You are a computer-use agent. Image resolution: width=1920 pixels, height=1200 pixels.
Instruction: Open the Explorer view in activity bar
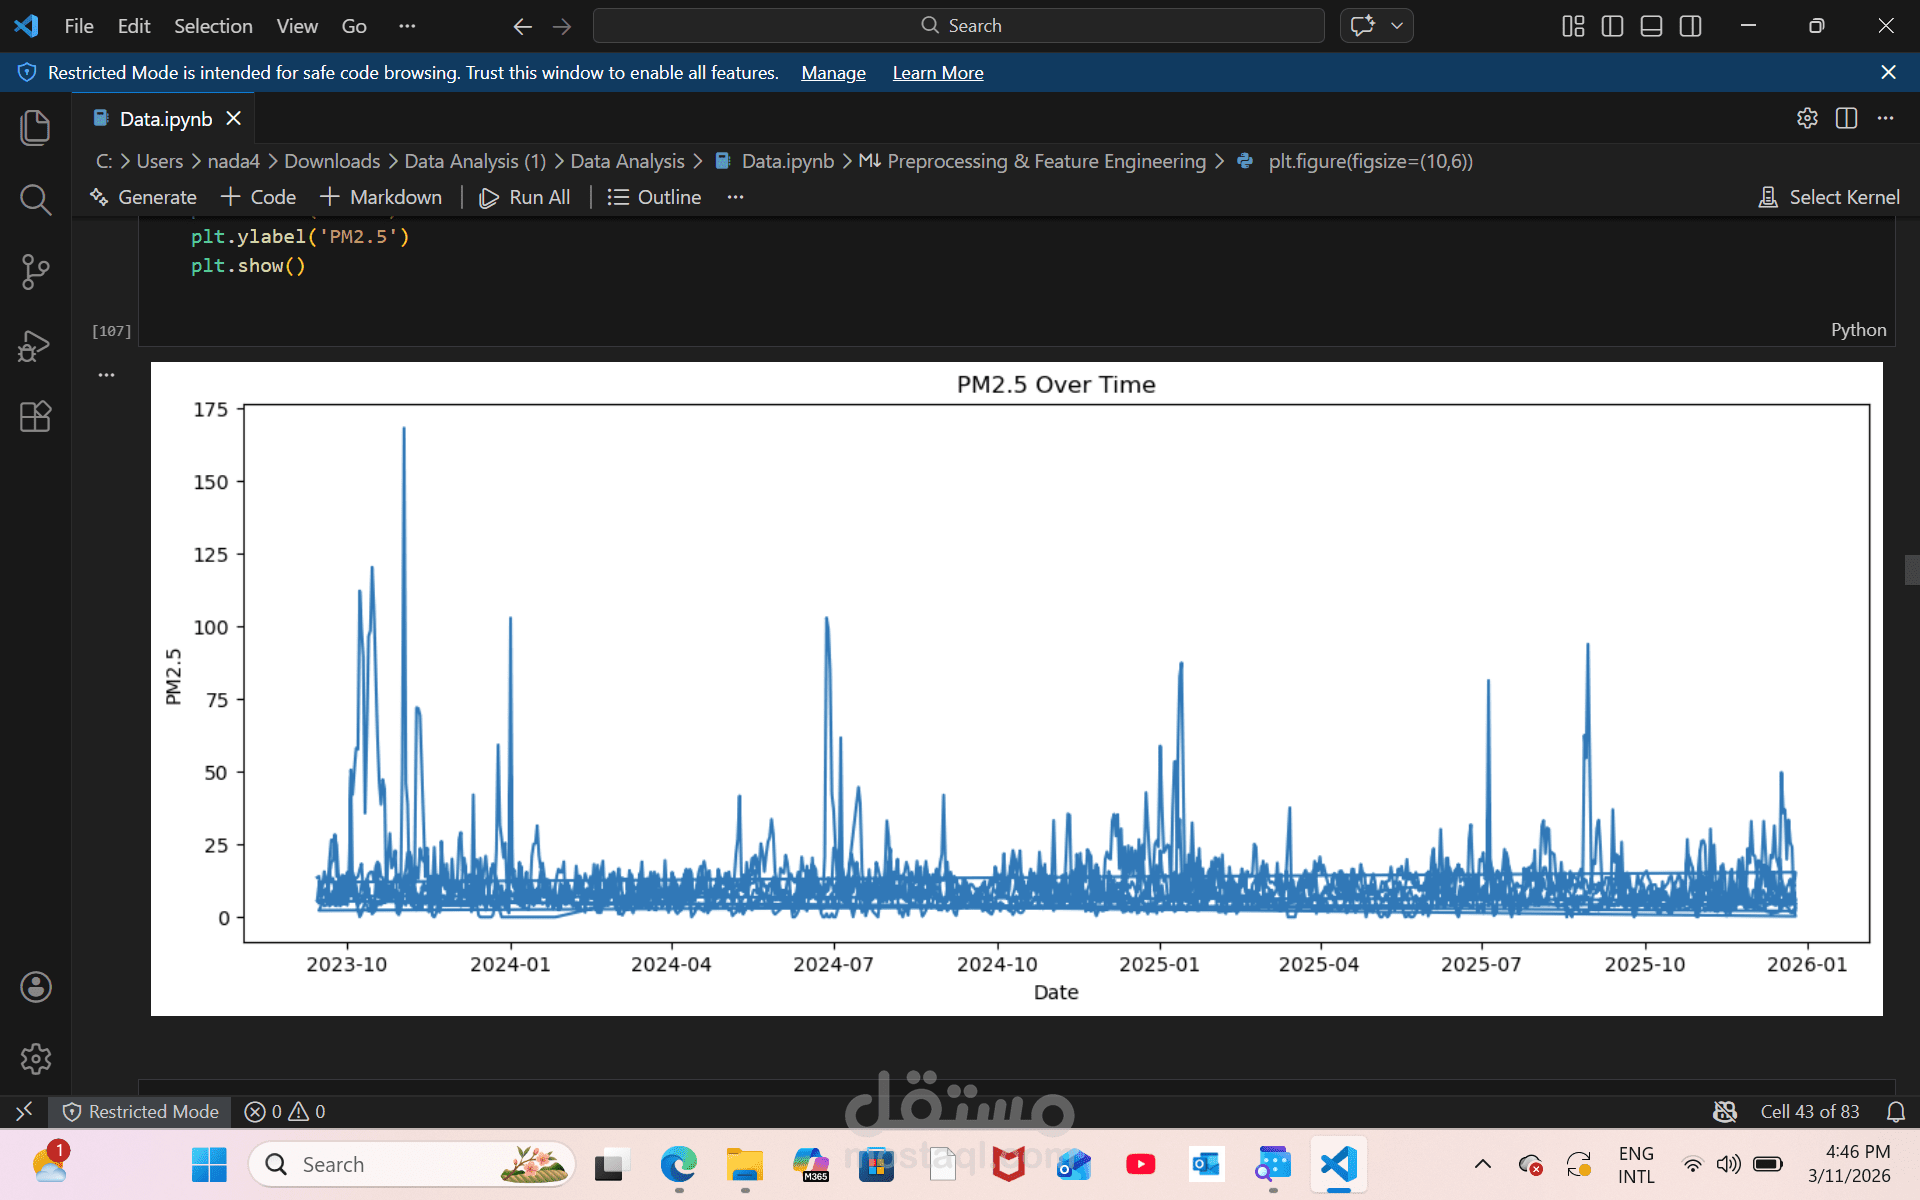(35, 127)
